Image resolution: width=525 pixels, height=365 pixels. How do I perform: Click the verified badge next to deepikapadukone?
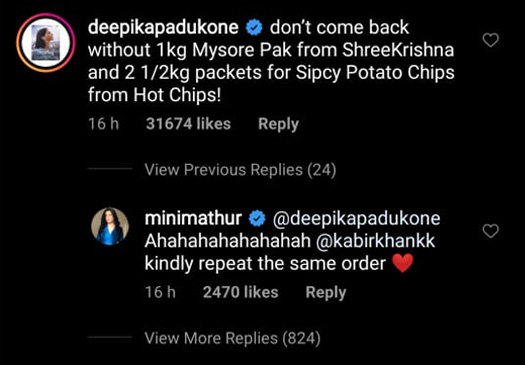coord(254,28)
